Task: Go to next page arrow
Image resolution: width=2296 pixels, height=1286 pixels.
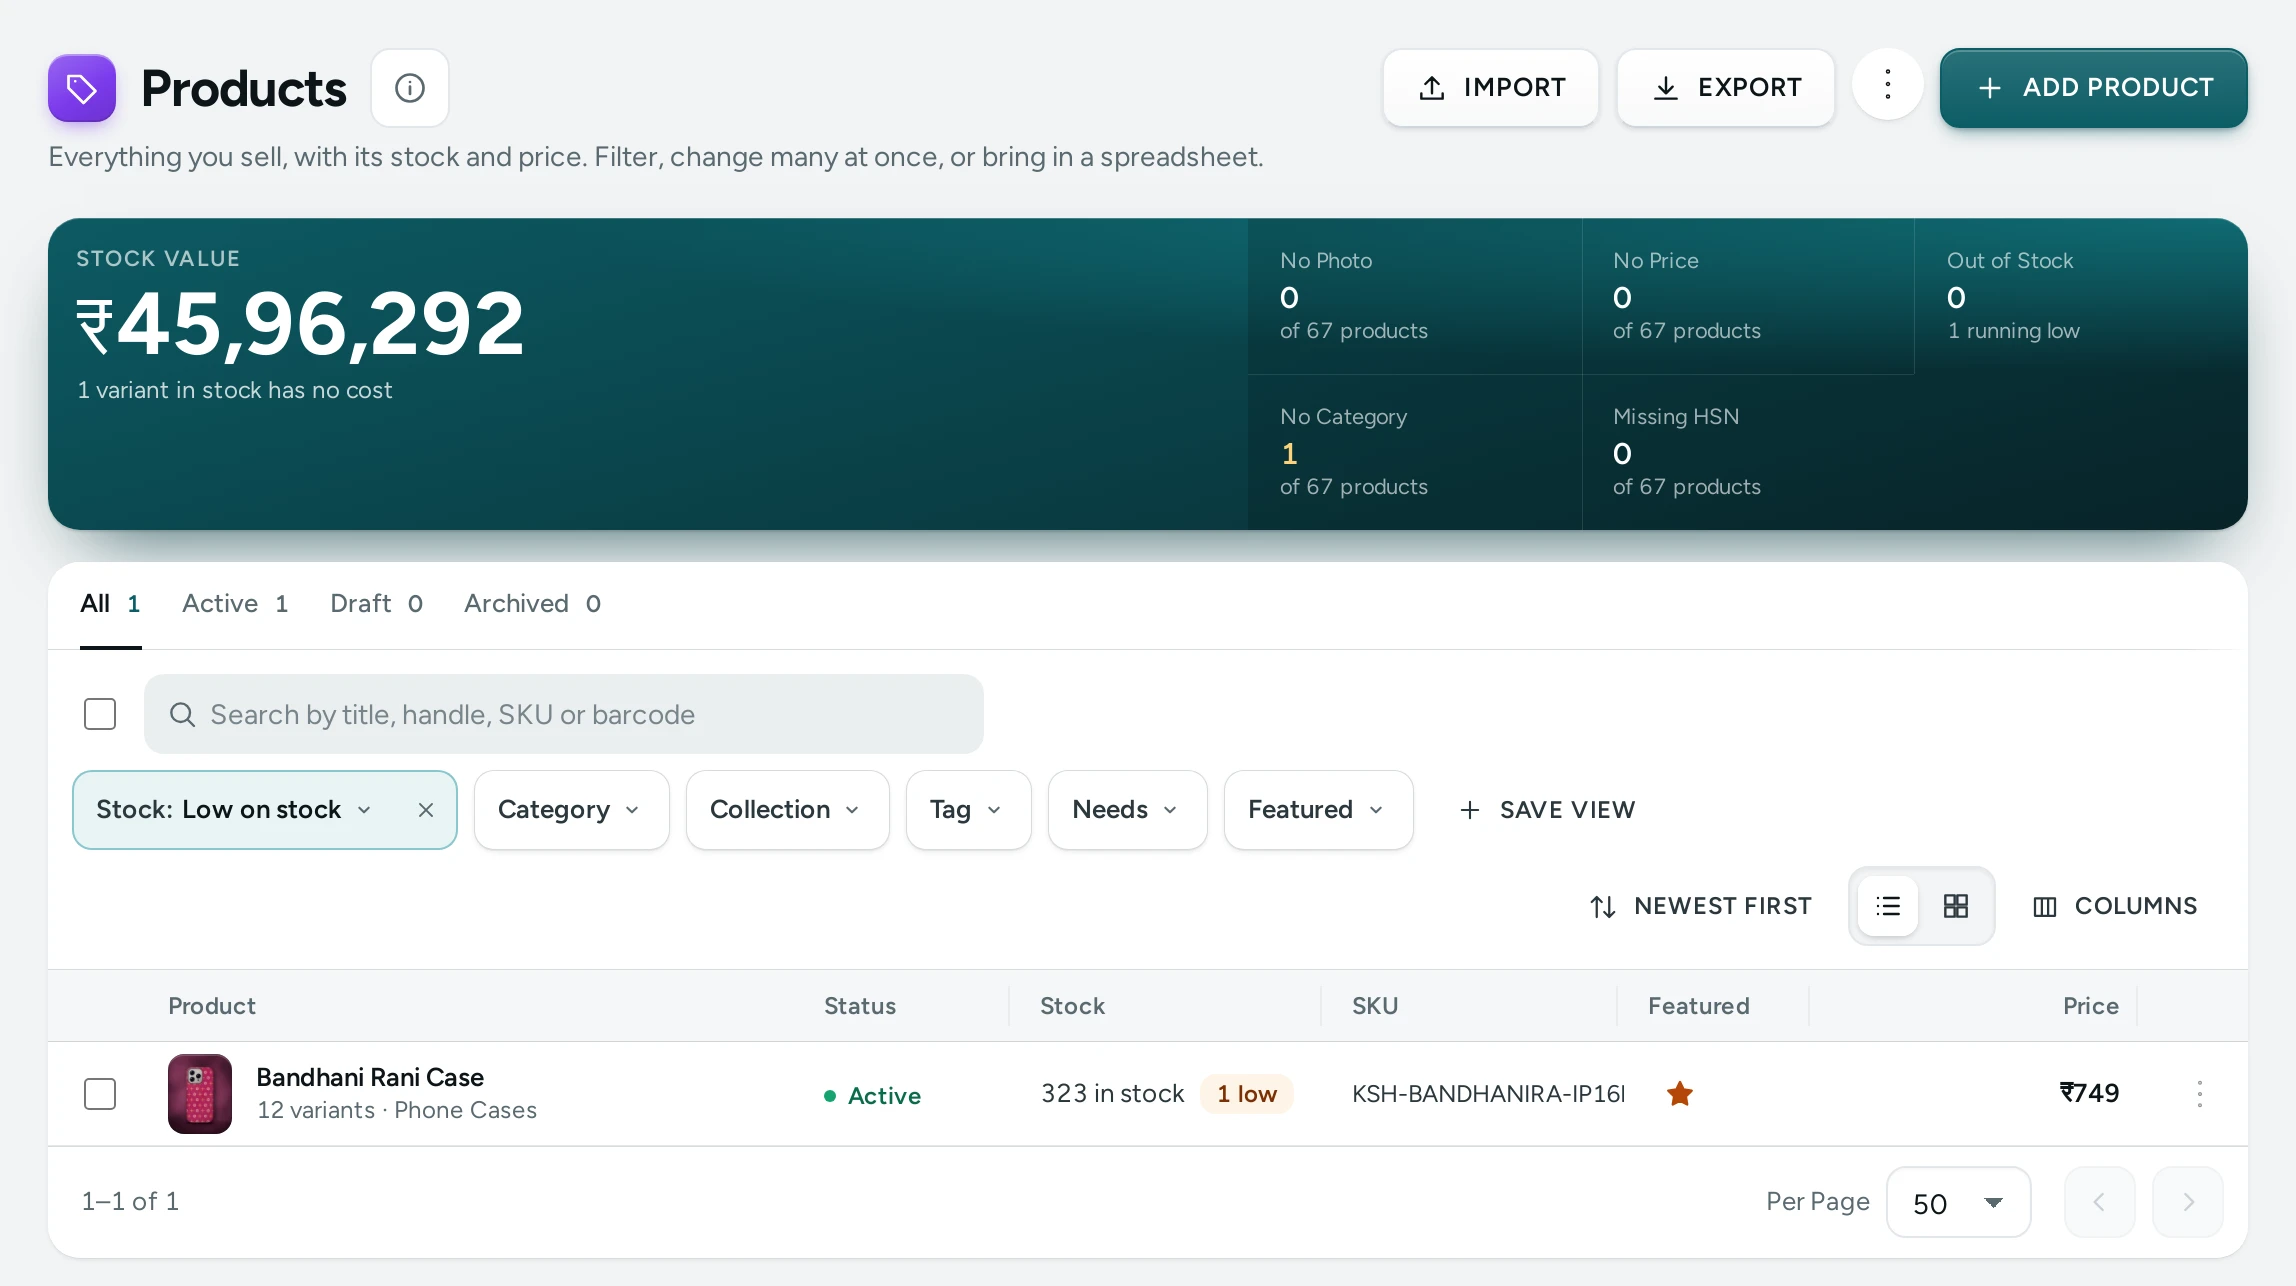Action: pos(2188,1202)
